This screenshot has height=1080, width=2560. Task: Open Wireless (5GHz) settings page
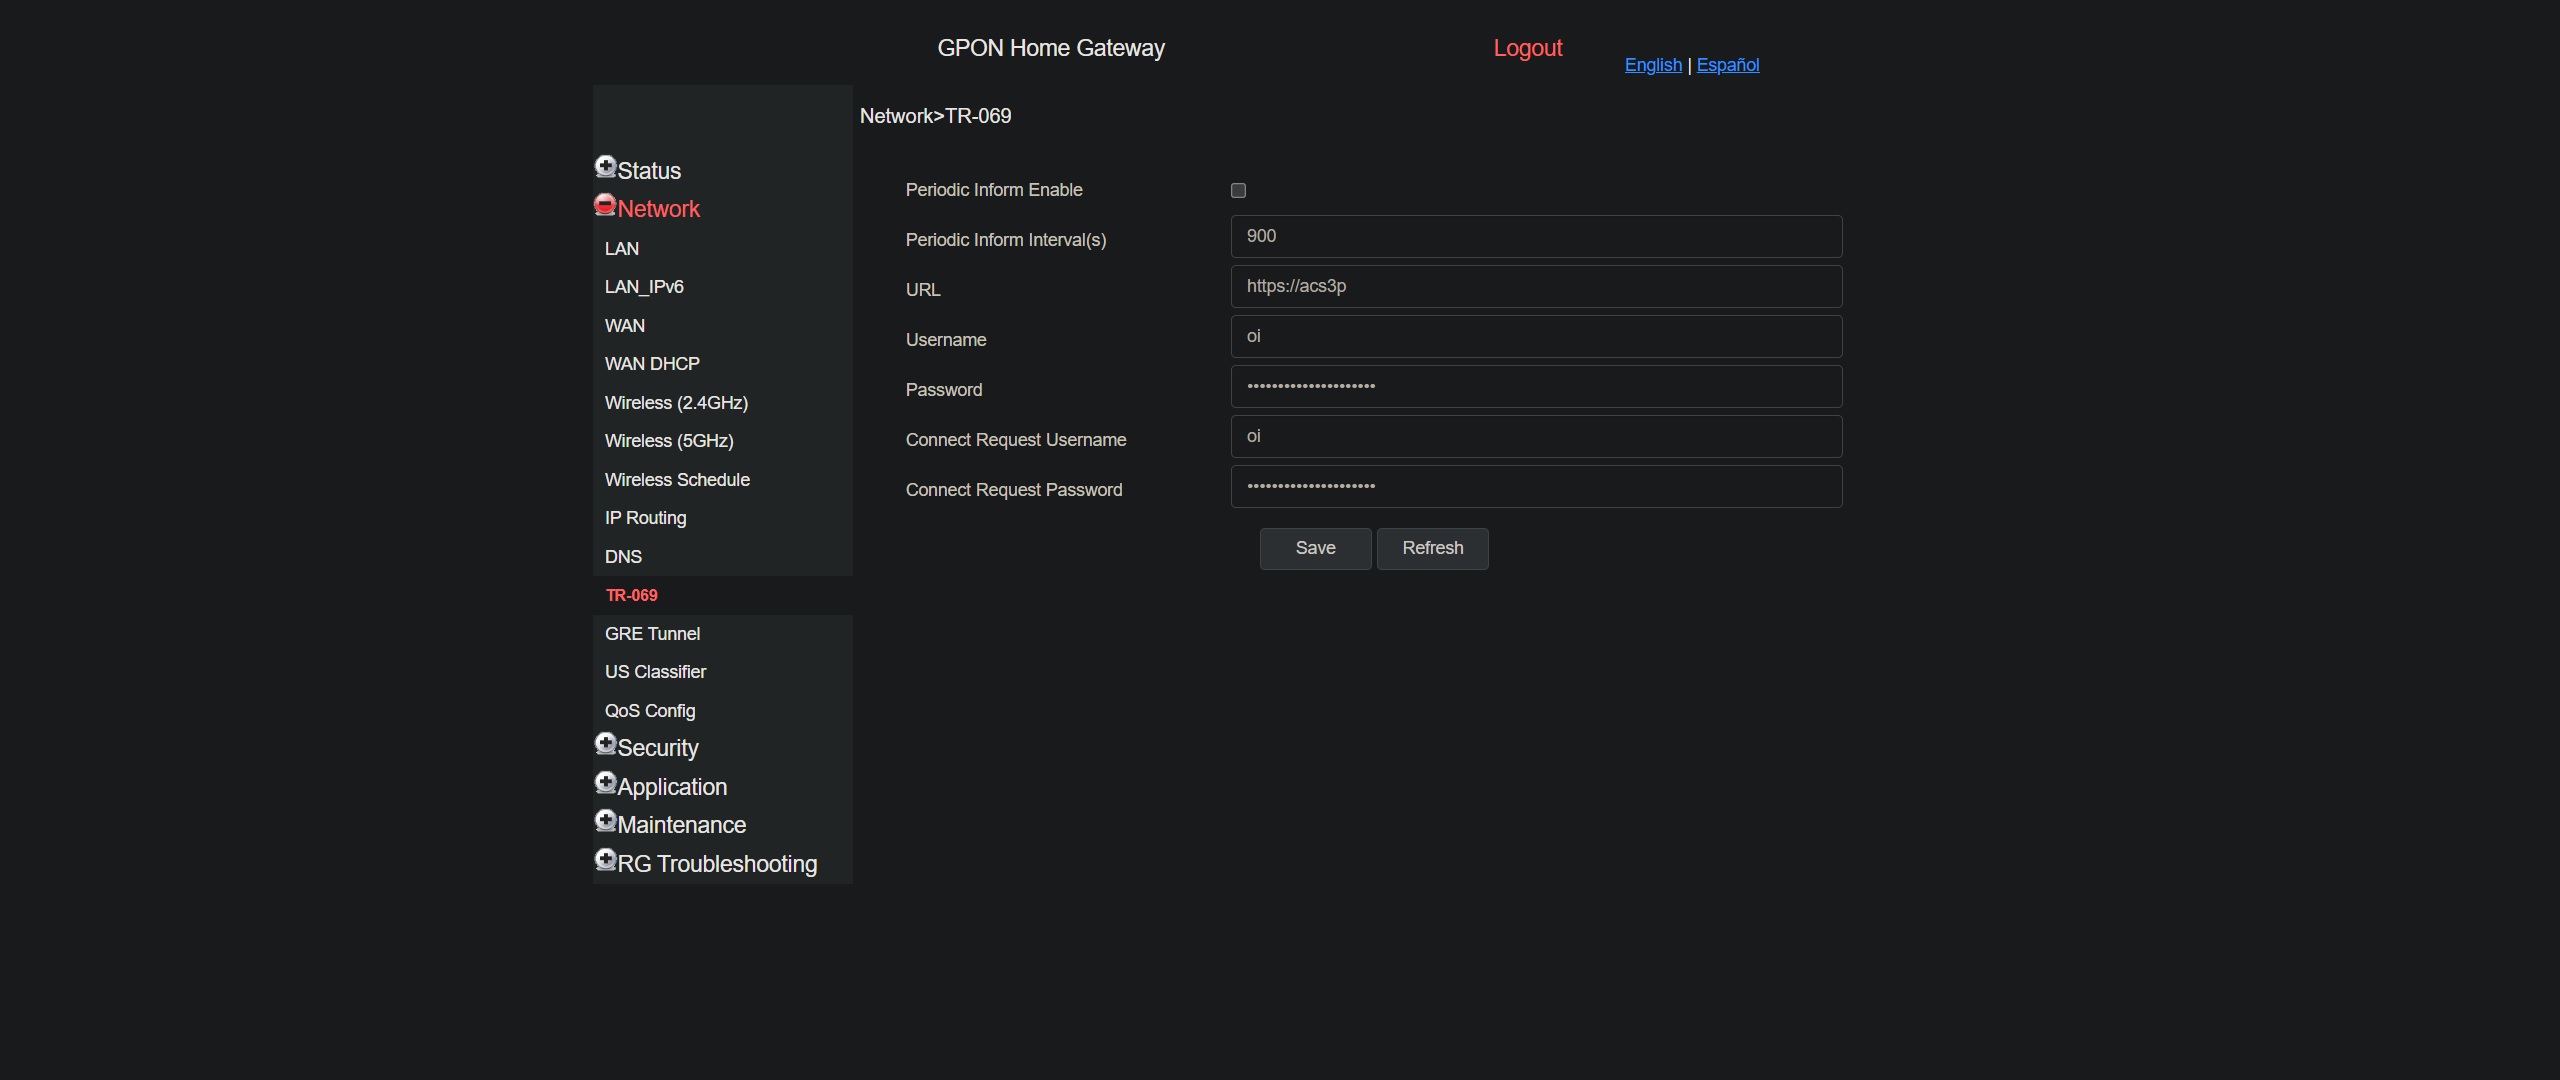pyautogui.click(x=669, y=441)
